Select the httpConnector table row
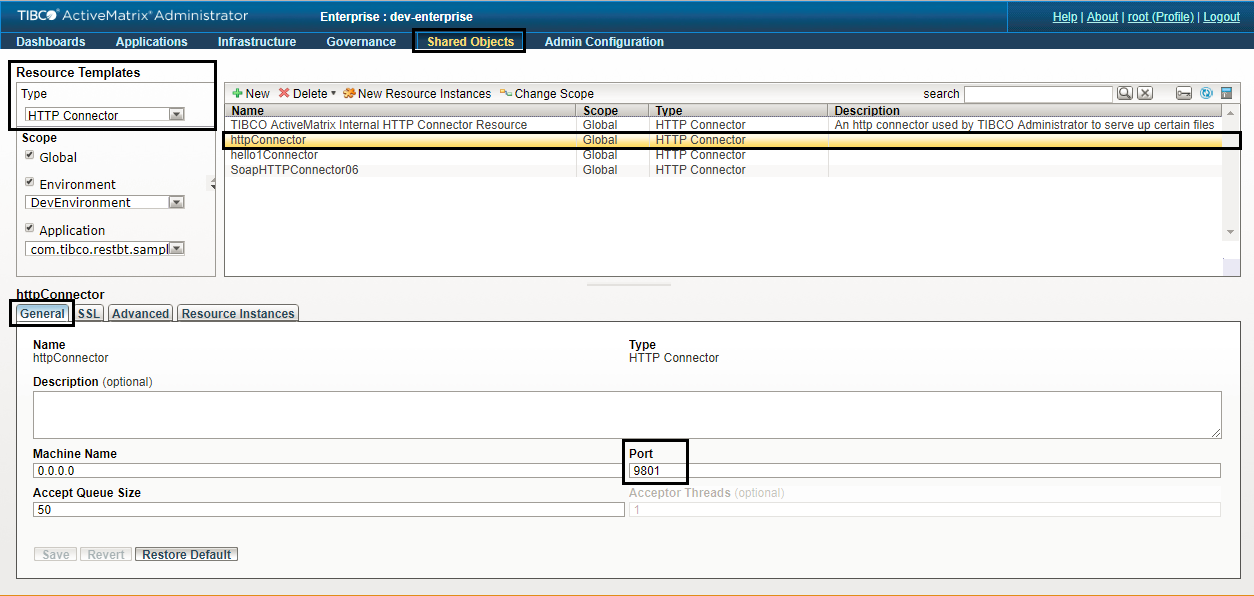This screenshot has height=596, width=1254. (x=723, y=140)
